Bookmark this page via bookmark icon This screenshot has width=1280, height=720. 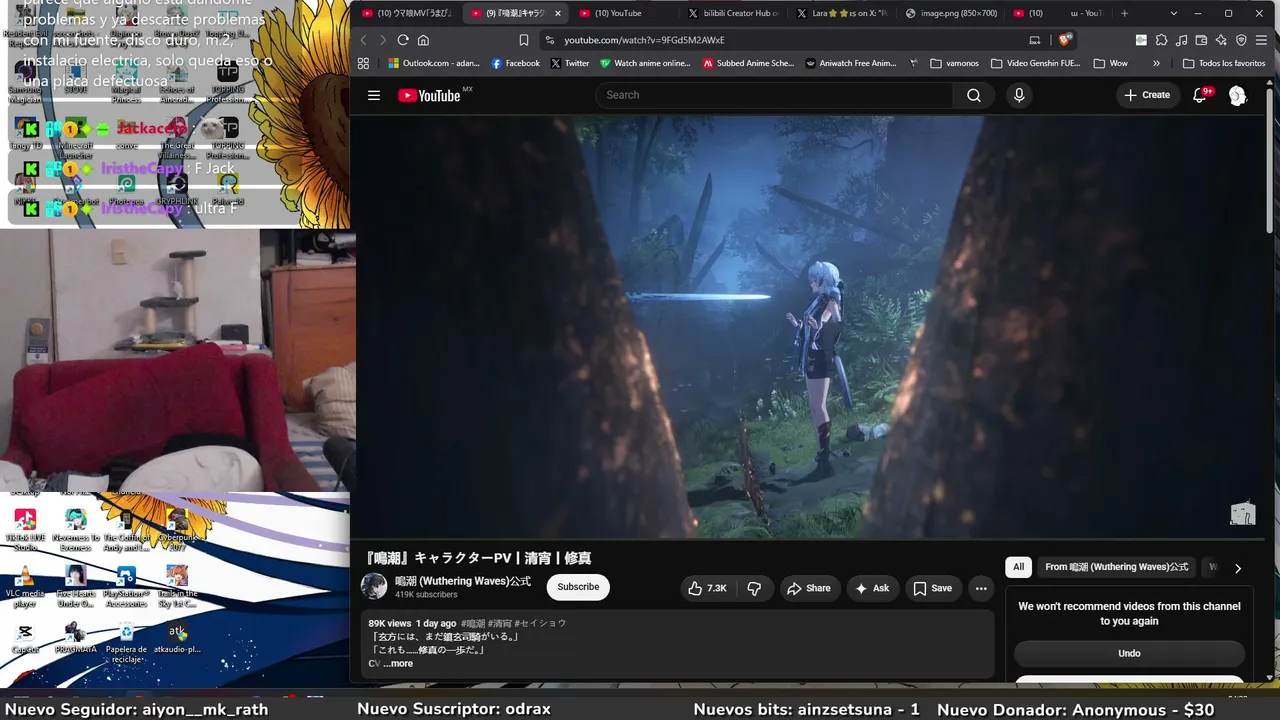523,40
